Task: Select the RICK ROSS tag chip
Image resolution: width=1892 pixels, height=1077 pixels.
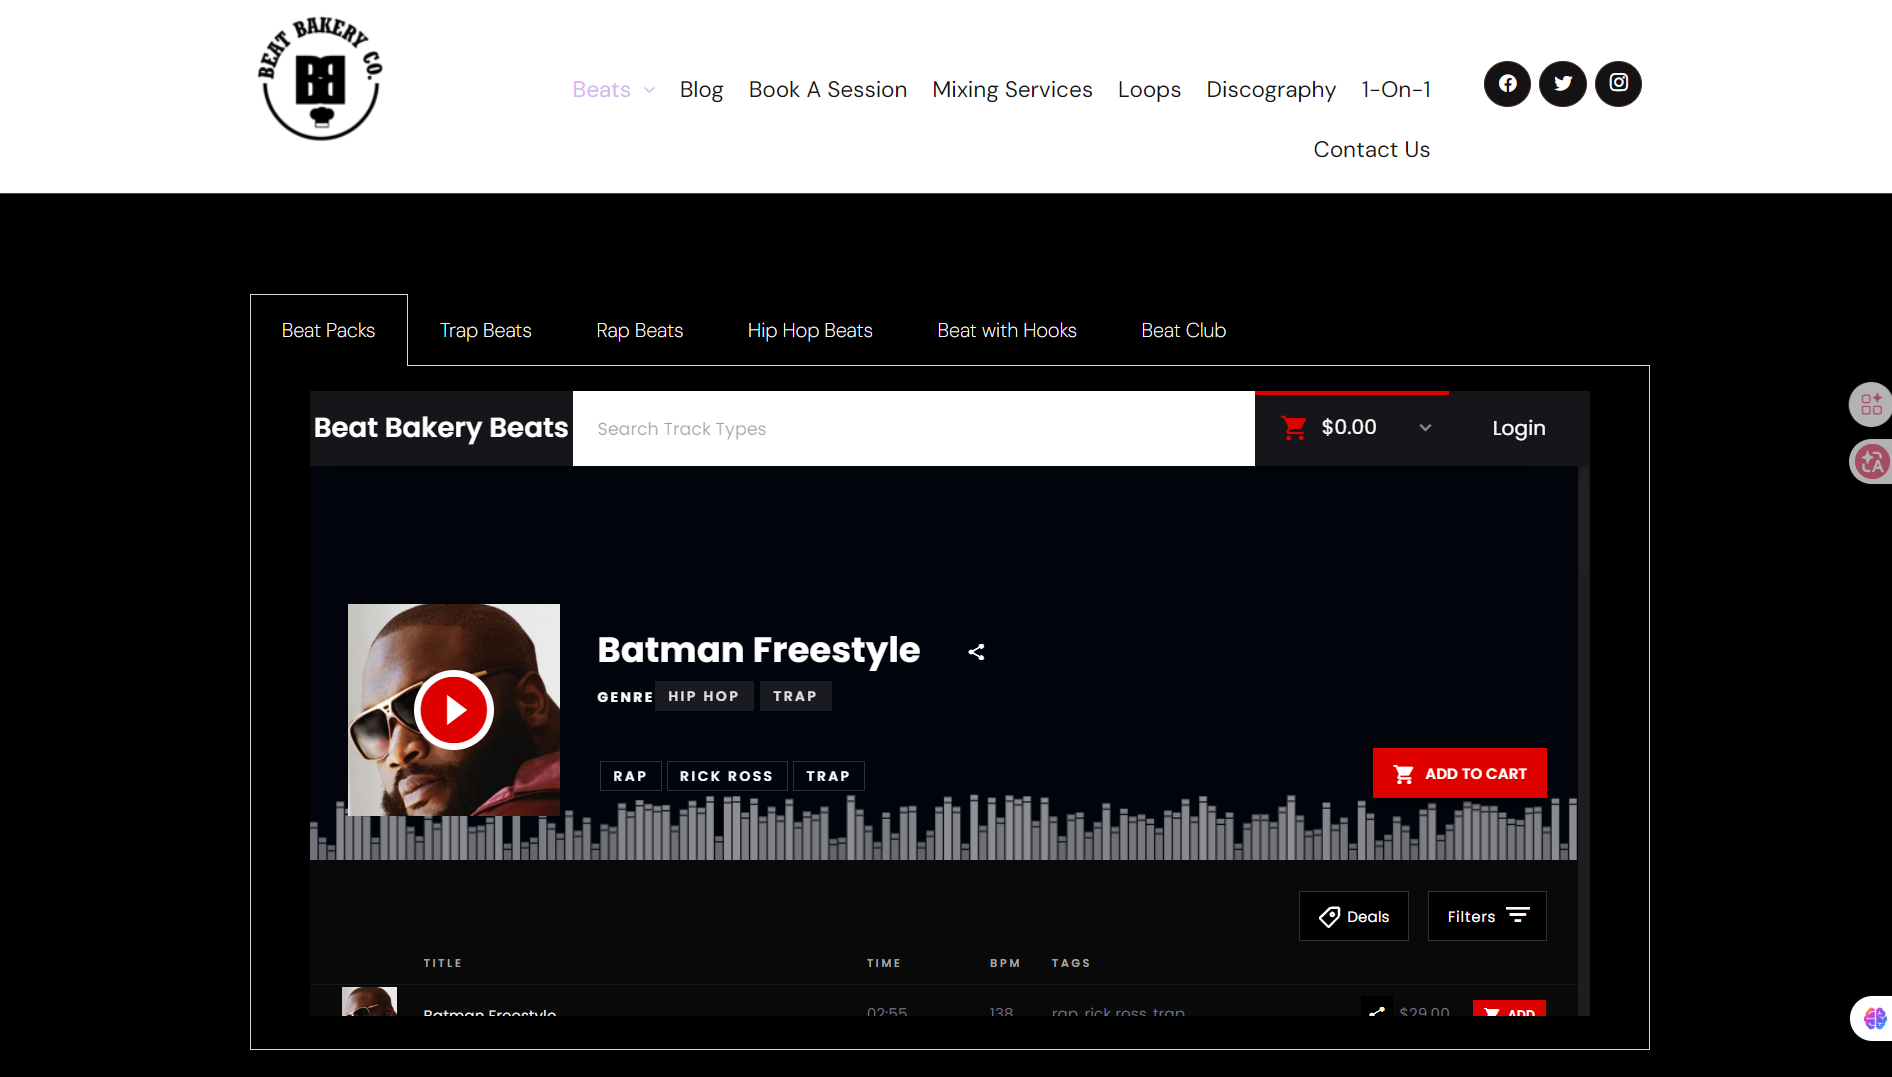Action: point(726,776)
